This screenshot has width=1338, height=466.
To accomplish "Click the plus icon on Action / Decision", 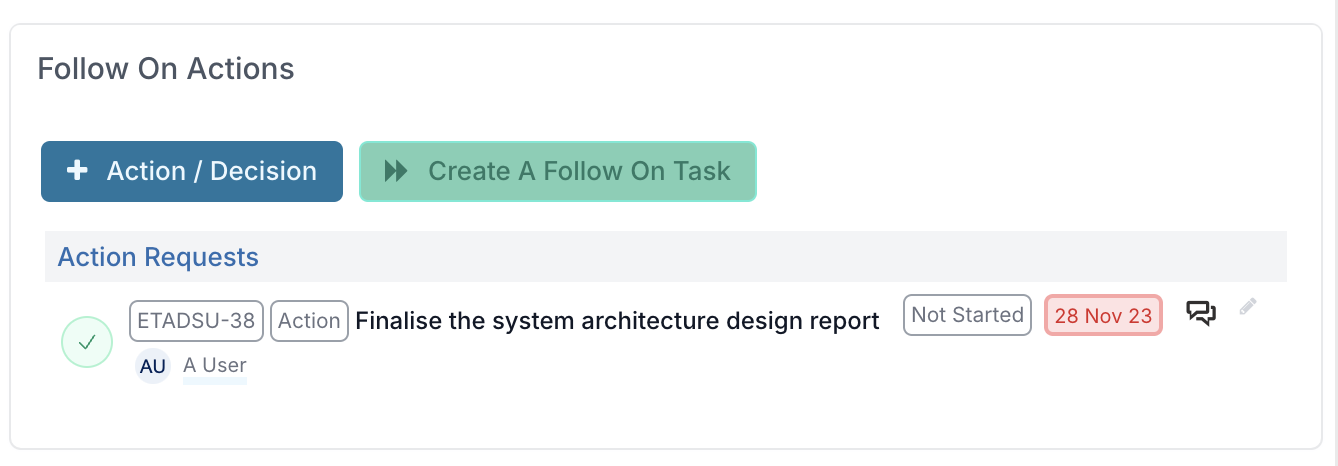I will (77, 171).
